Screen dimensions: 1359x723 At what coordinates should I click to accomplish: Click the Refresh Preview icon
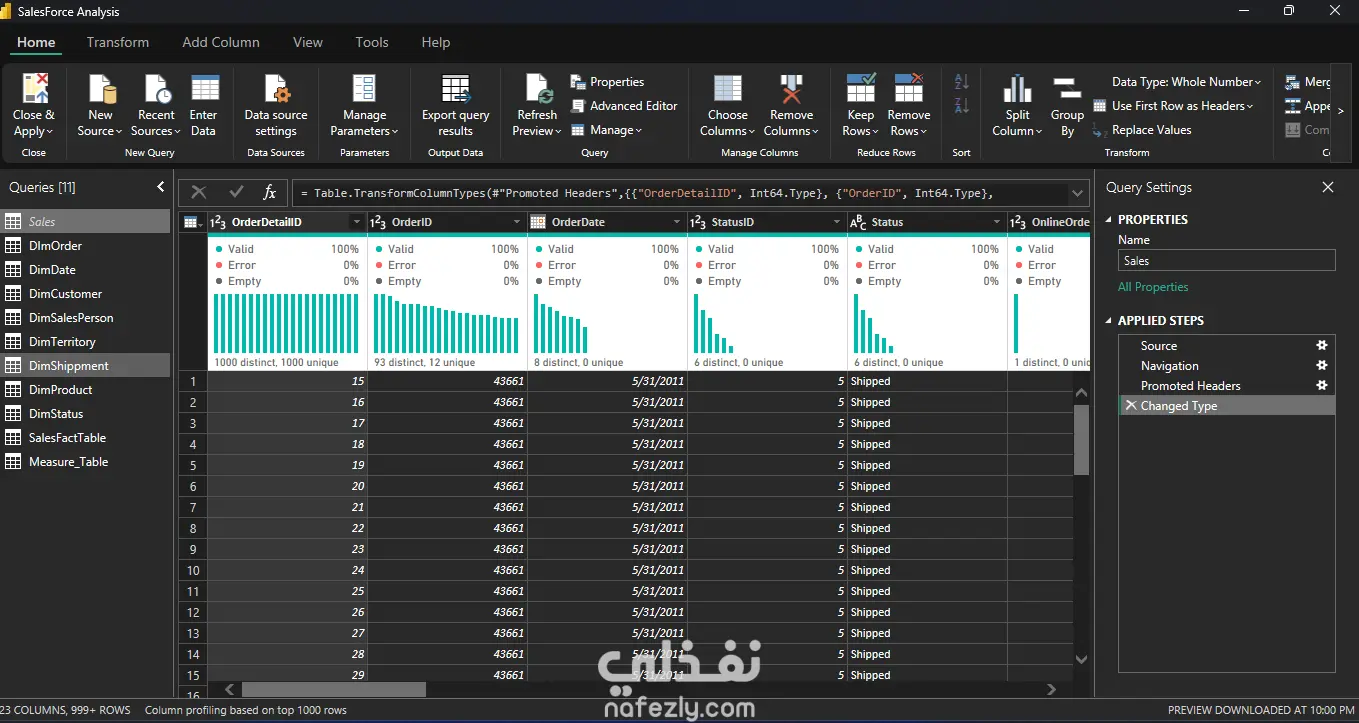[538, 89]
